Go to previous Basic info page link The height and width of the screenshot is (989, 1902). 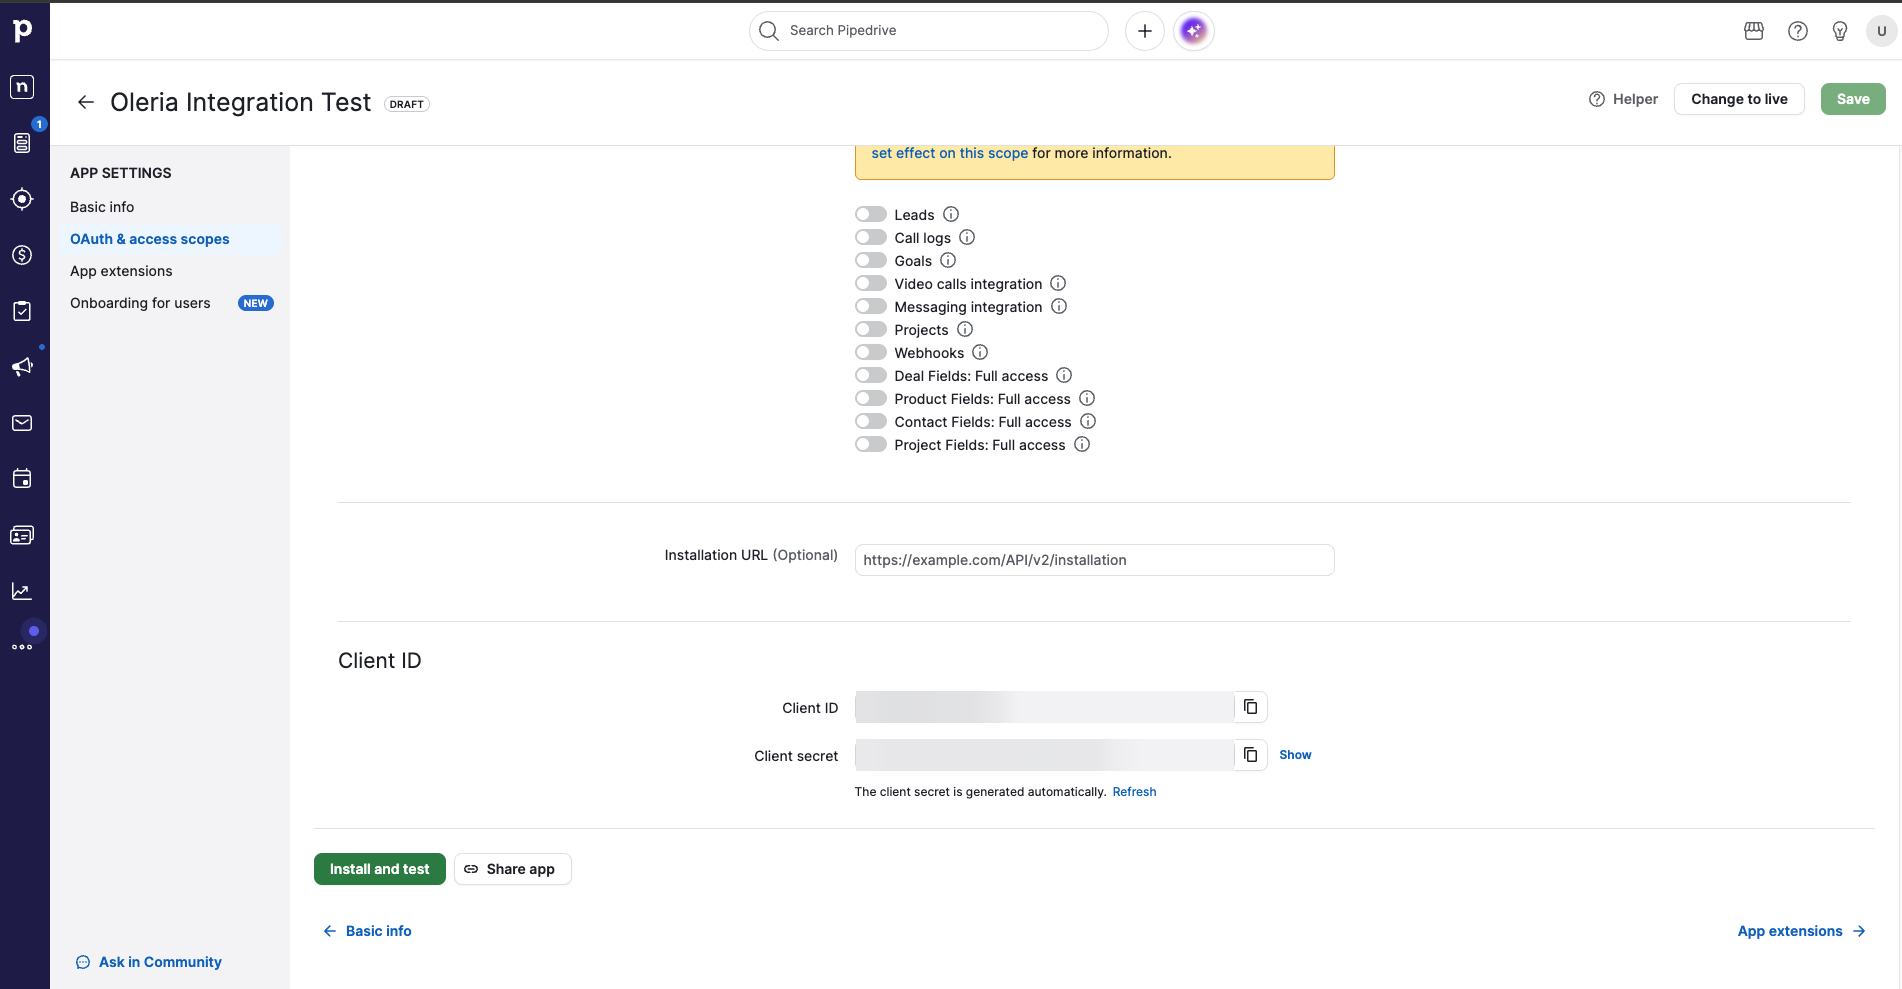(x=367, y=931)
